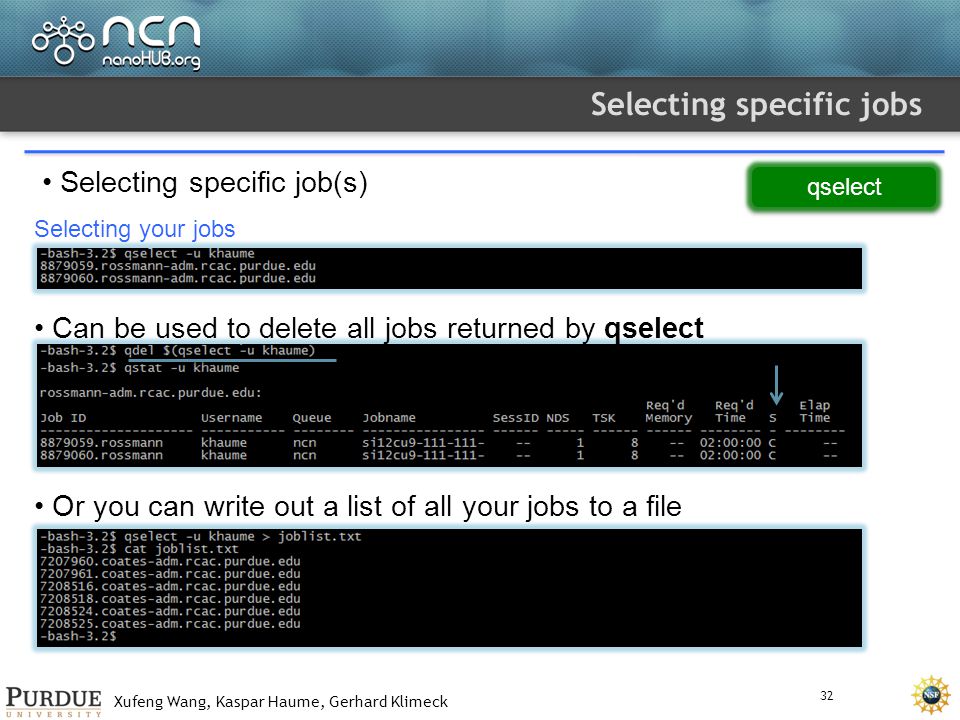Click '7208525.coates-adm.rcac.purdue.edu' line

pos(170,624)
